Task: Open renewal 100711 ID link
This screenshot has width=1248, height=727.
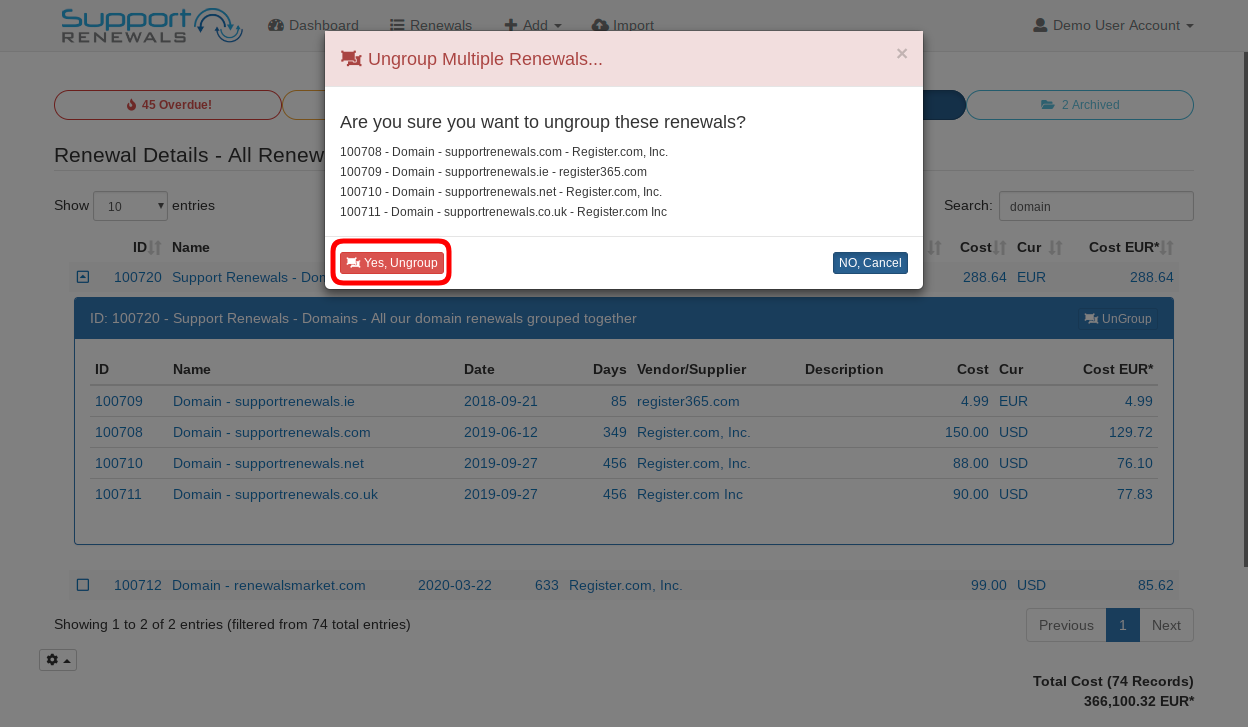Action: click(x=119, y=494)
